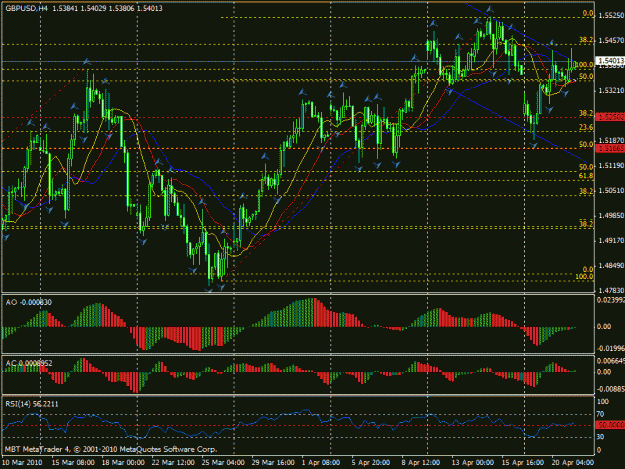Click the 70 RSI scale value
The image size is (625, 469).
click(x=600, y=414)
